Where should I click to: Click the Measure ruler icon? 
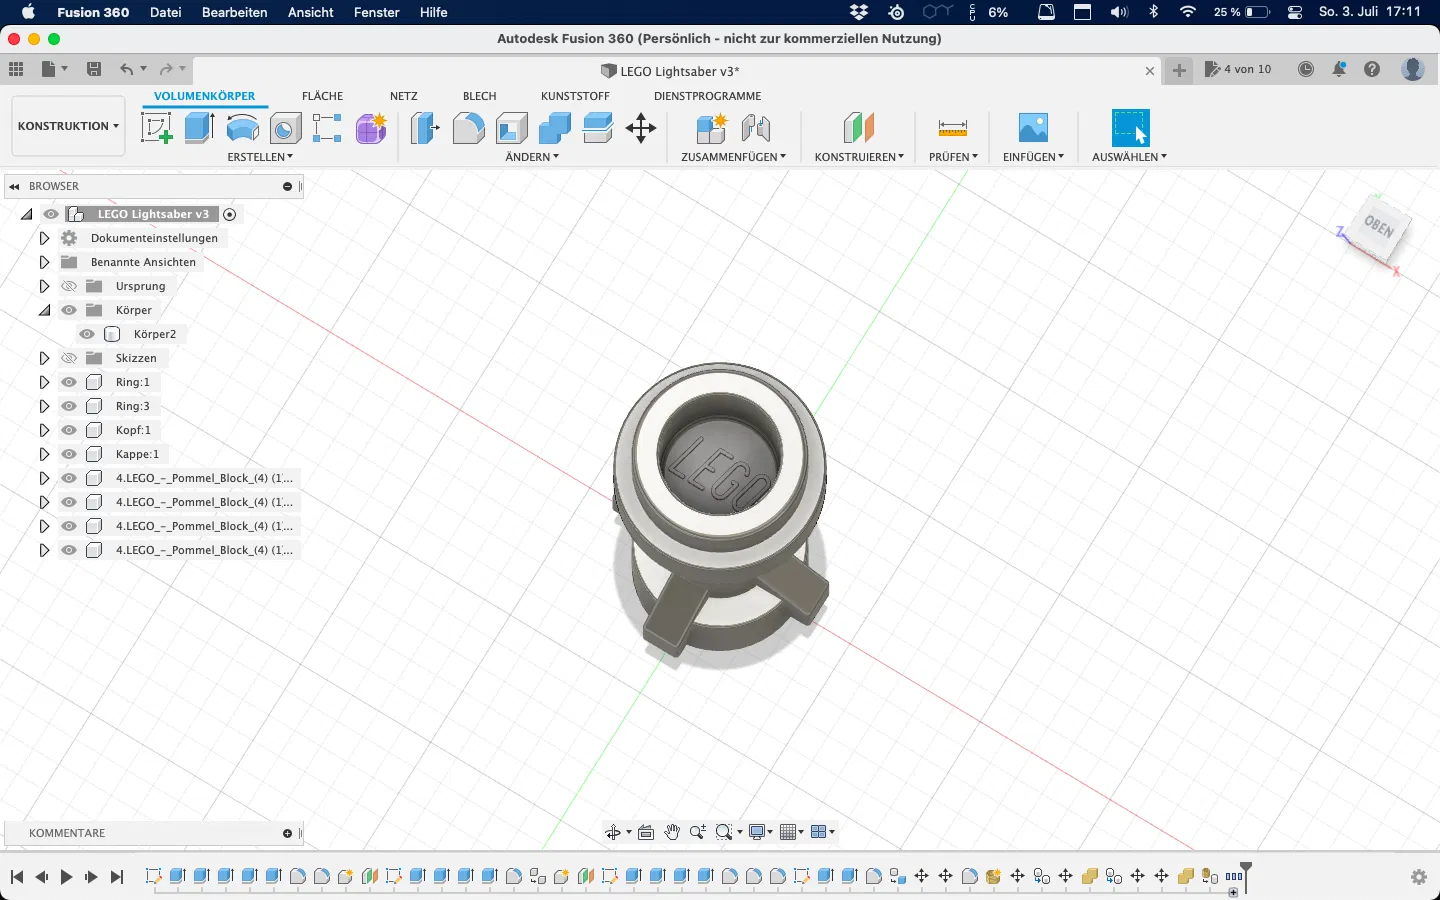953,128
